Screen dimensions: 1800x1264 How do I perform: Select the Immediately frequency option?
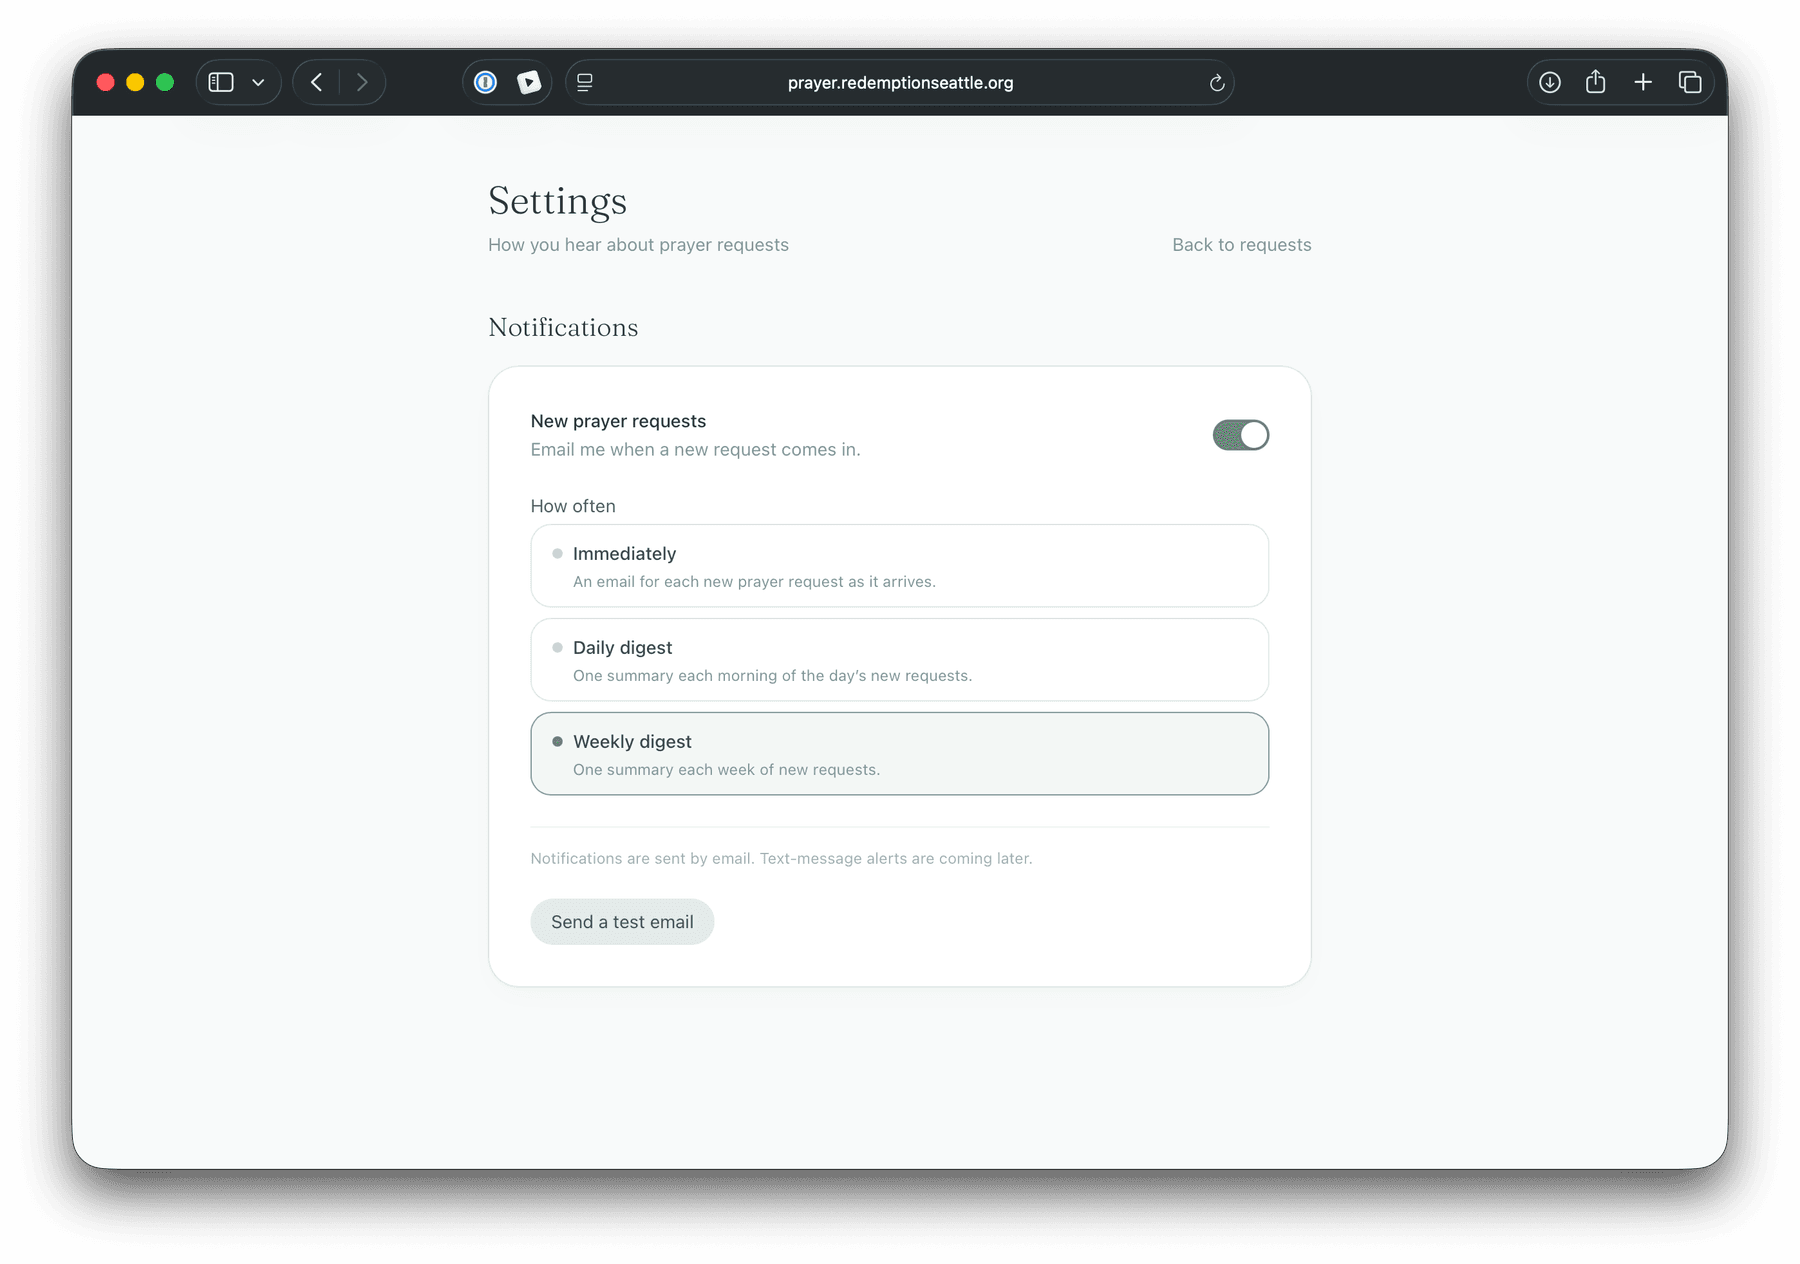tap(900, 566)
